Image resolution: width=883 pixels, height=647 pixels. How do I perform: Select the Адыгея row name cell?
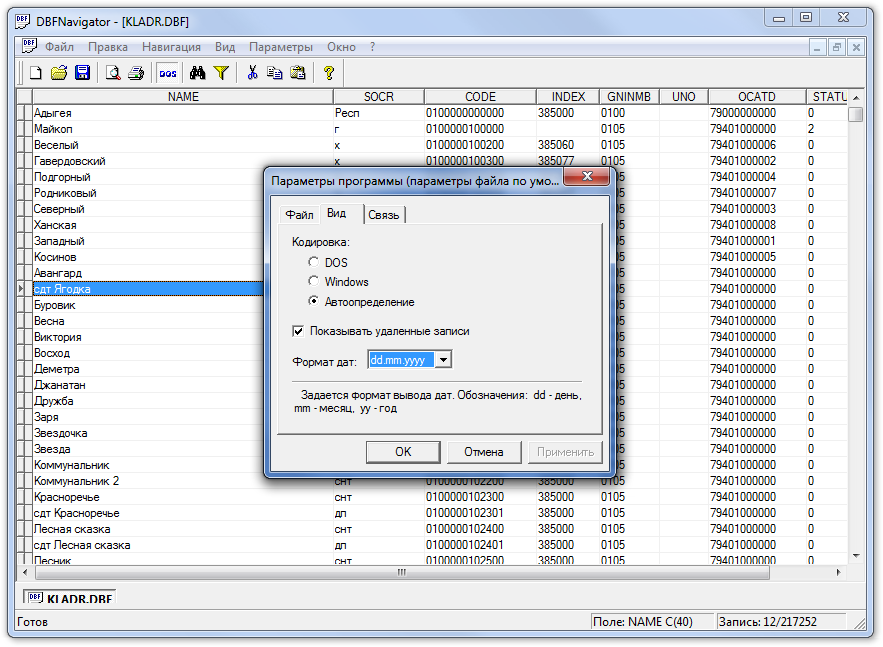[x=183, y=113]
